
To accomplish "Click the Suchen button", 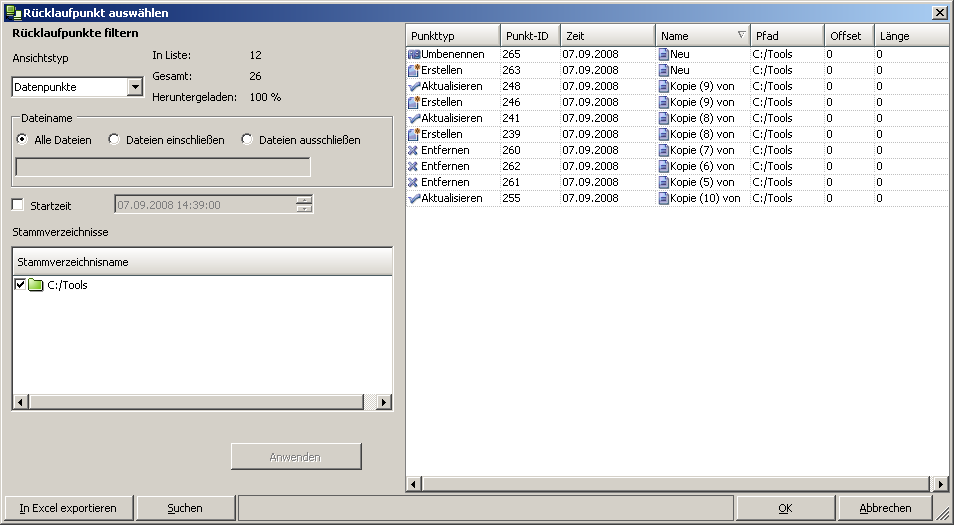I will click(185, 508).
